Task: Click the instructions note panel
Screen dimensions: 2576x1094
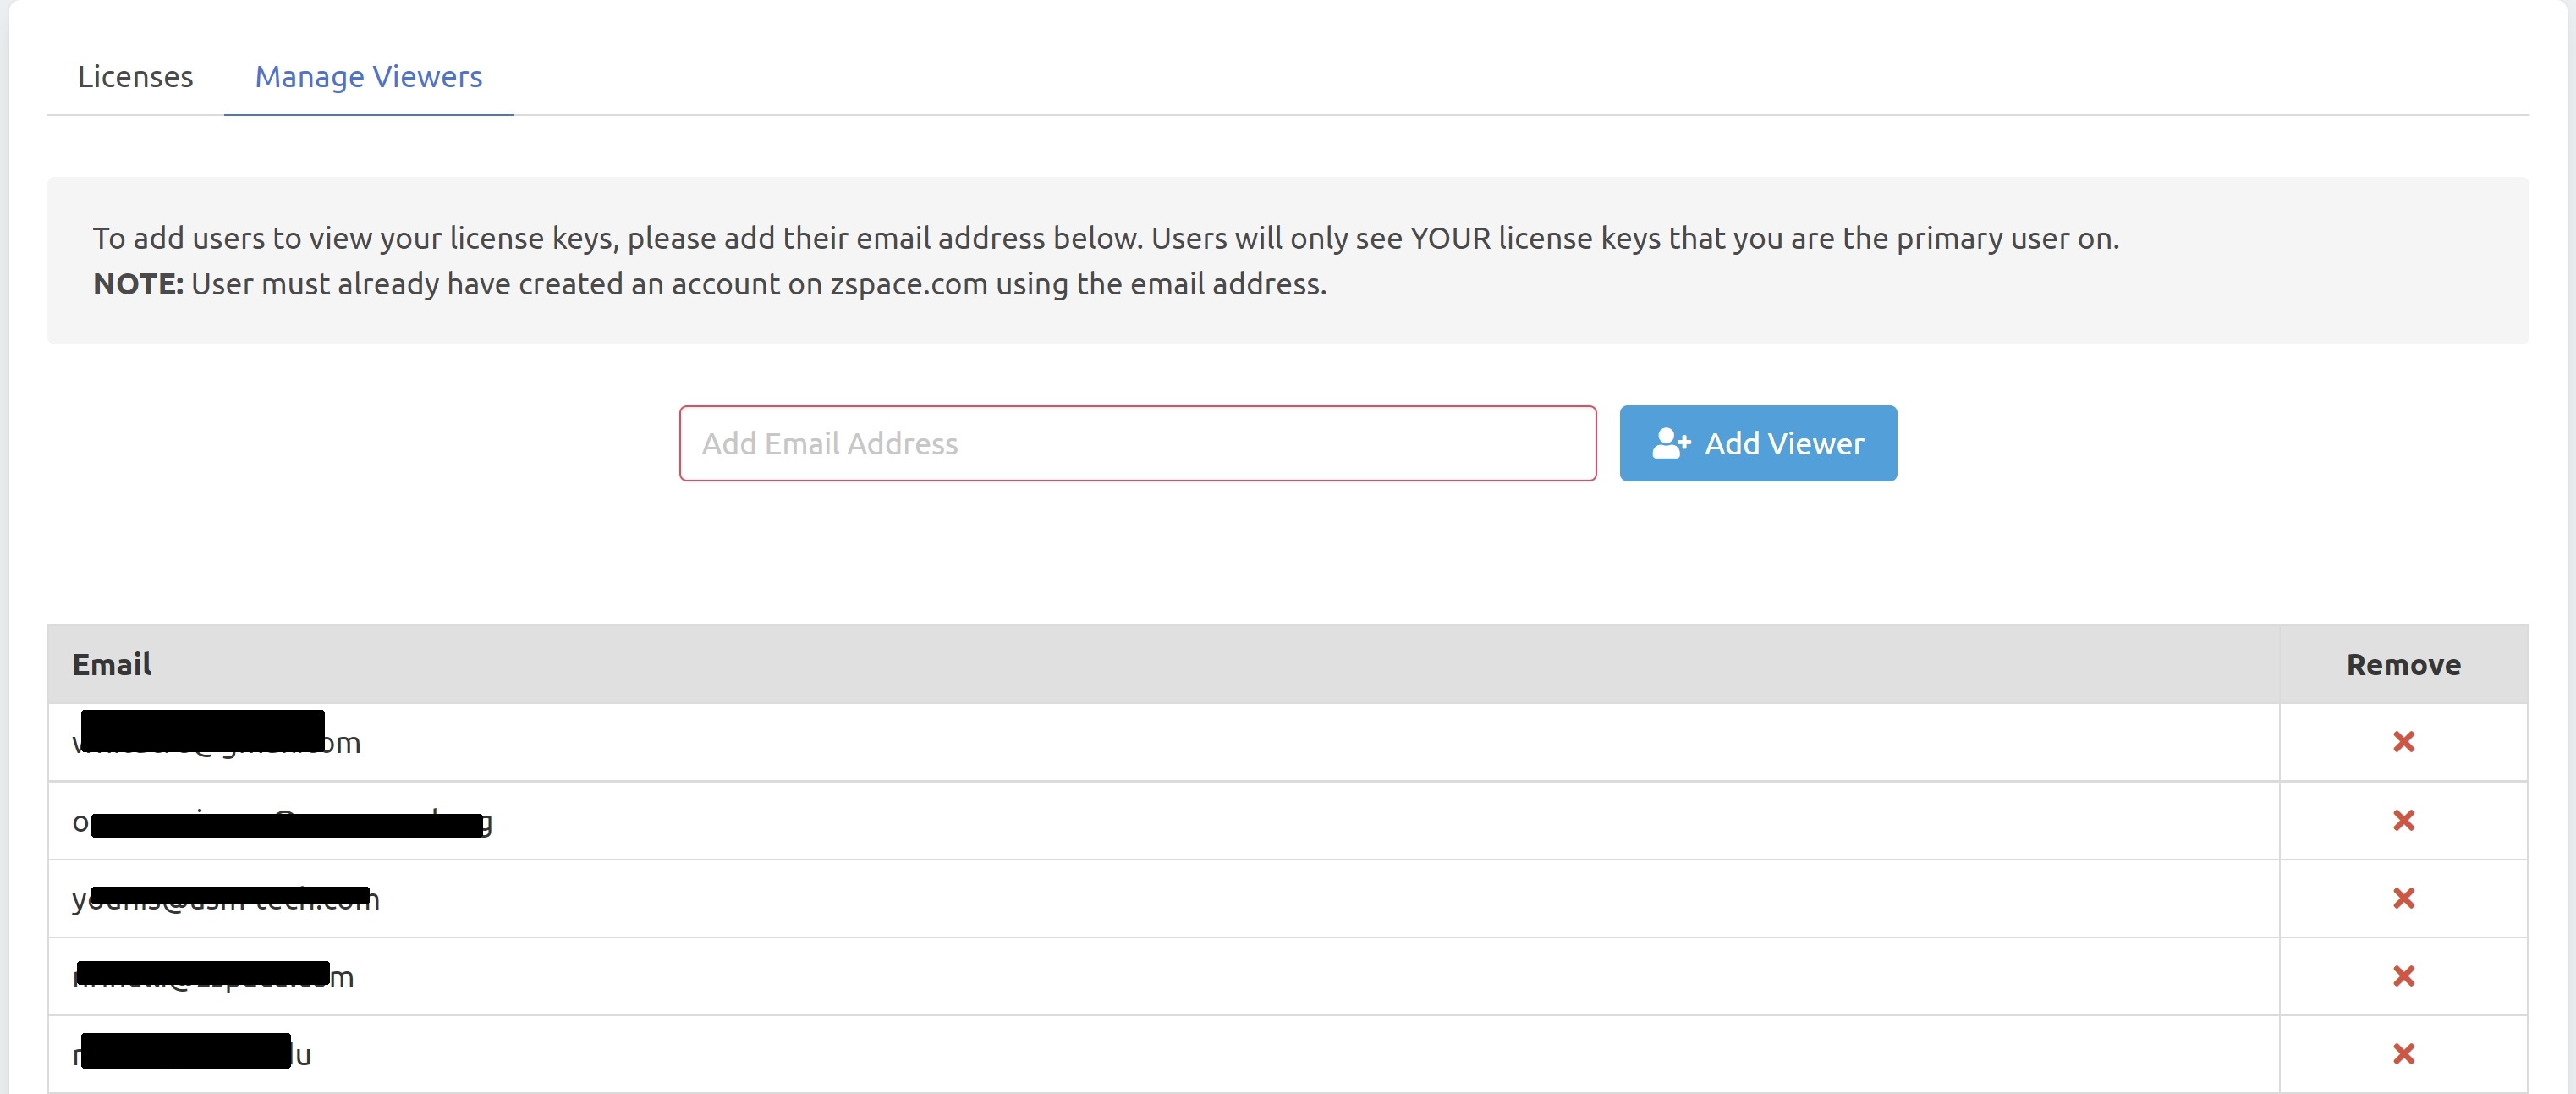Action: pos(1288,260)
